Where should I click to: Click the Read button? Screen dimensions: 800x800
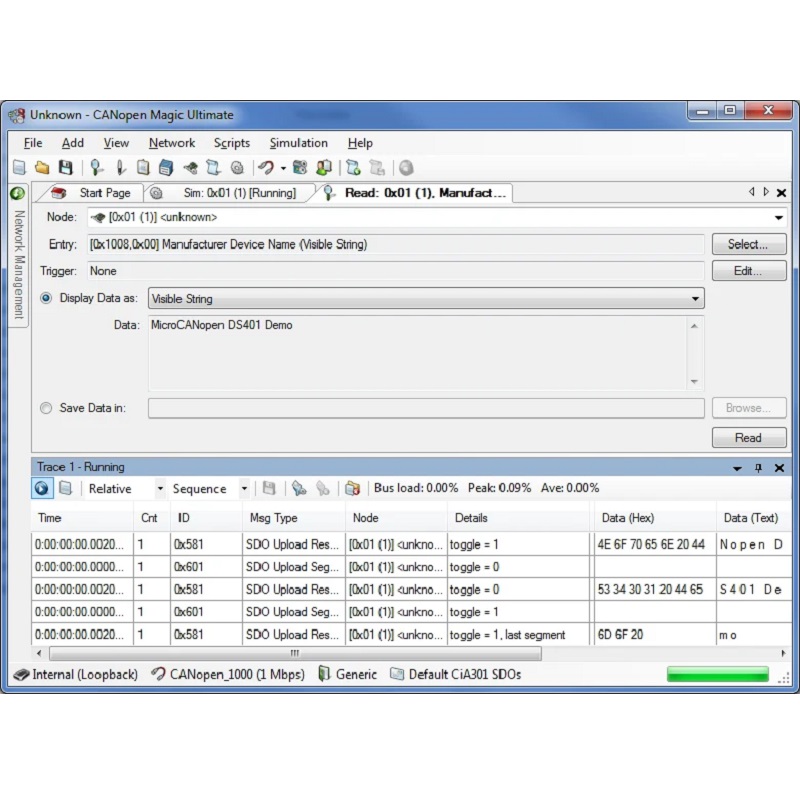(x=748, y=438)
